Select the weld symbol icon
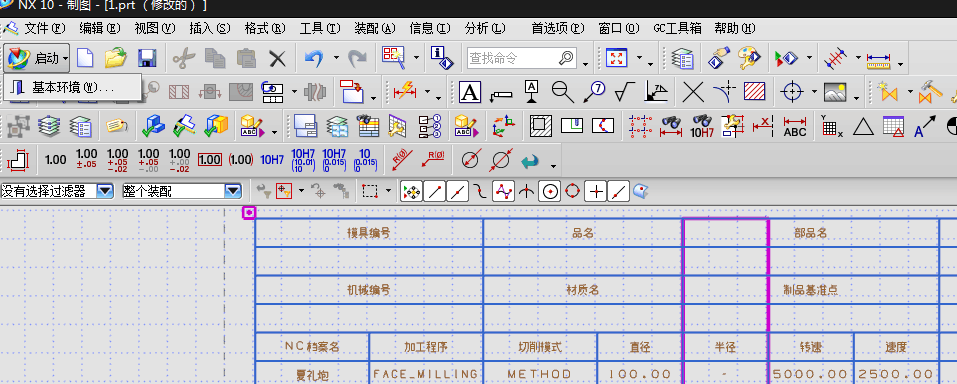This screenshot has height=384, width=957. (656, 92)
